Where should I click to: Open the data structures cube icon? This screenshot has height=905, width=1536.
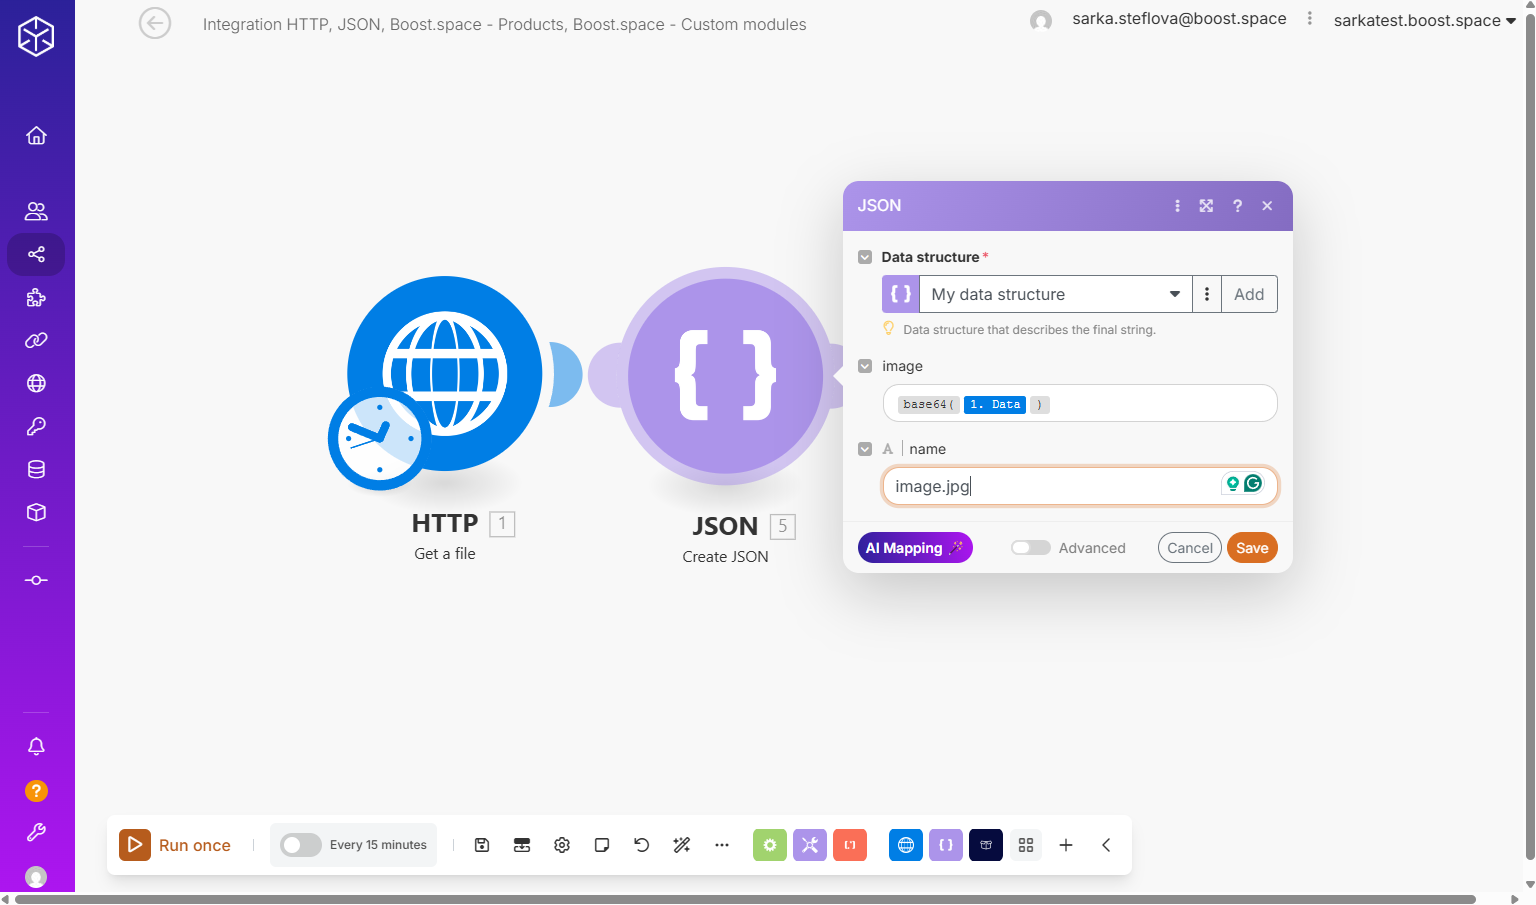pyautogui.click(x=36, y=512)
